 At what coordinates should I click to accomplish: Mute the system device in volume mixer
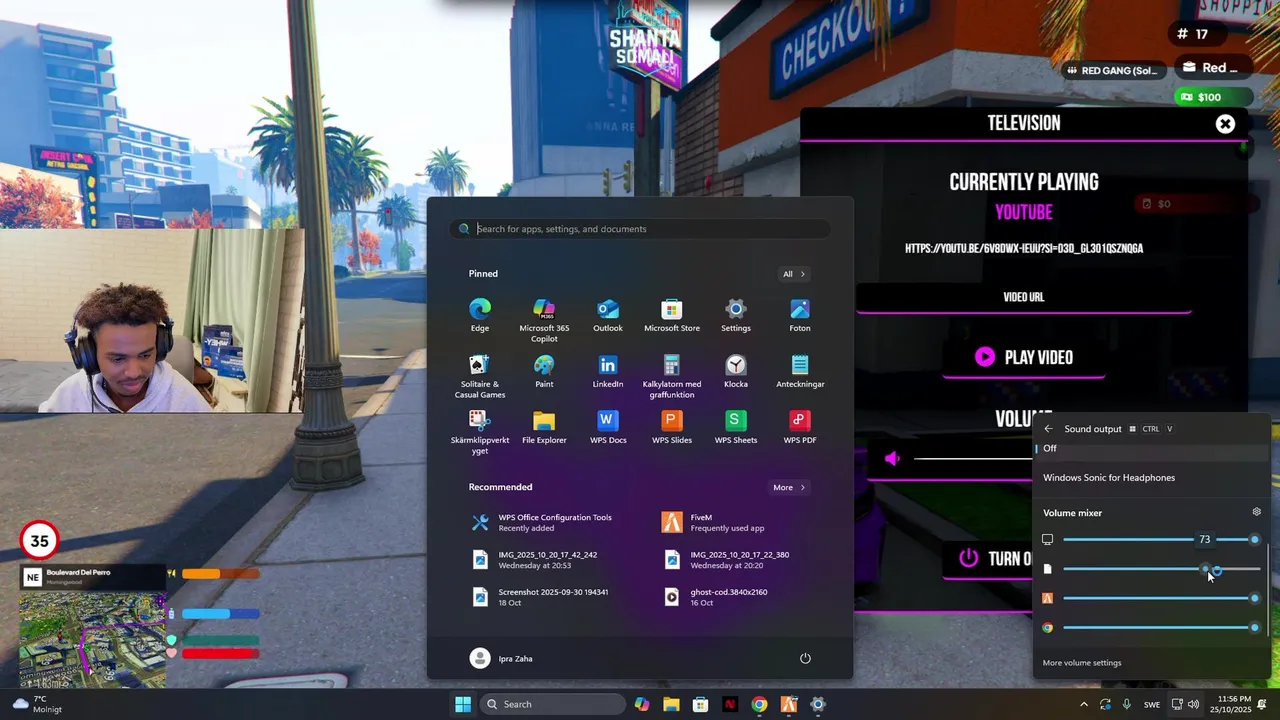tap(1047, 540)
